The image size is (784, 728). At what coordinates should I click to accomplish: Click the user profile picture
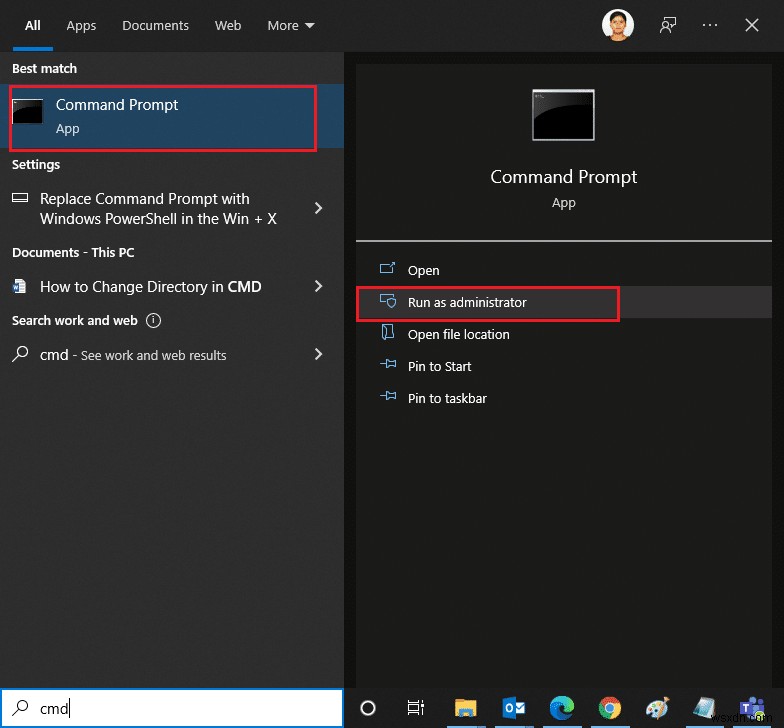pos(618,25)
